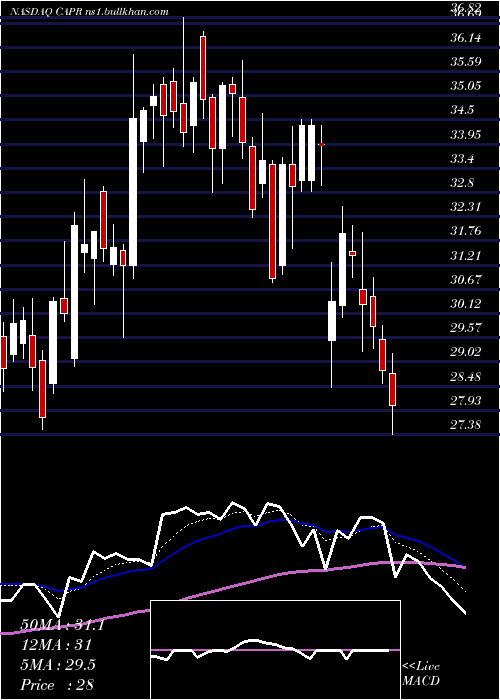The height and width of the screenshot is (700, 500).
Task: Click the 50MA : 31.1 readout
Action: tap(62, 625)
